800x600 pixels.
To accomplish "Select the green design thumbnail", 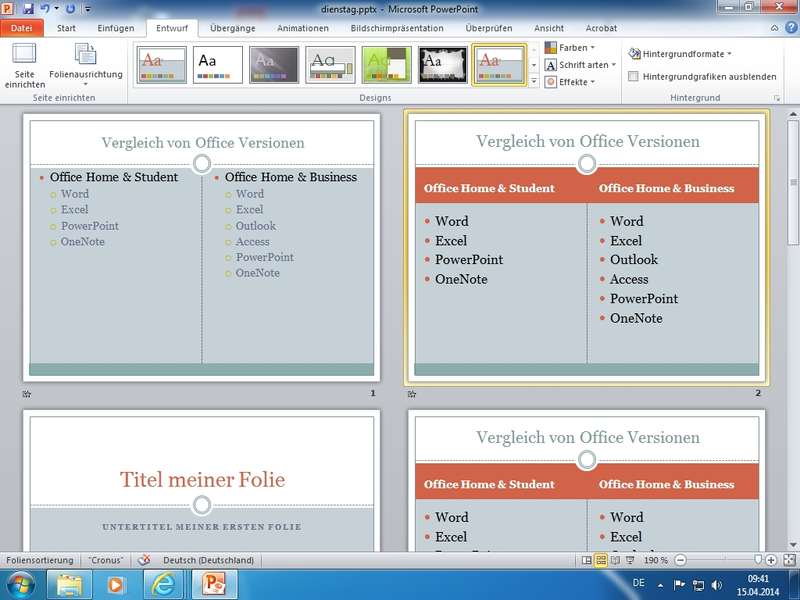I will 386,65.
